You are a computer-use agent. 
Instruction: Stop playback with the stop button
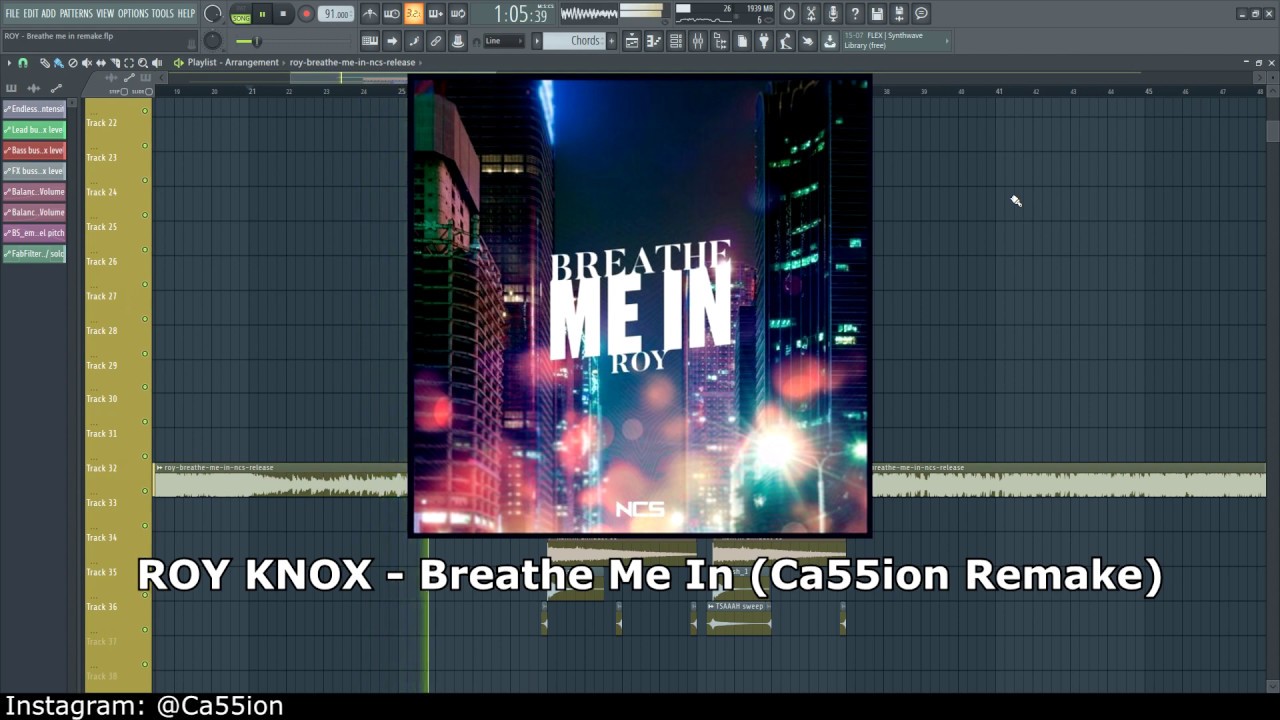(x=283, y=14)
